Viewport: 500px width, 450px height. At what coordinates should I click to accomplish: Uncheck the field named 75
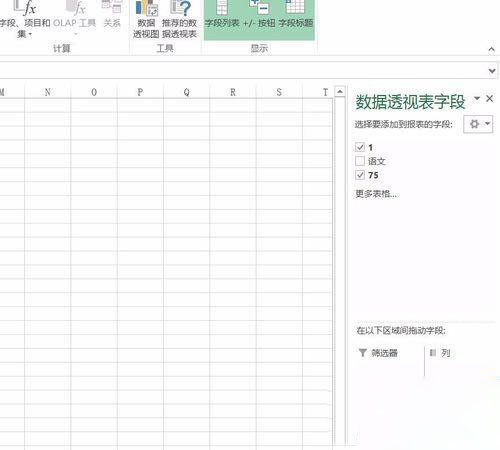coord(360,175)
